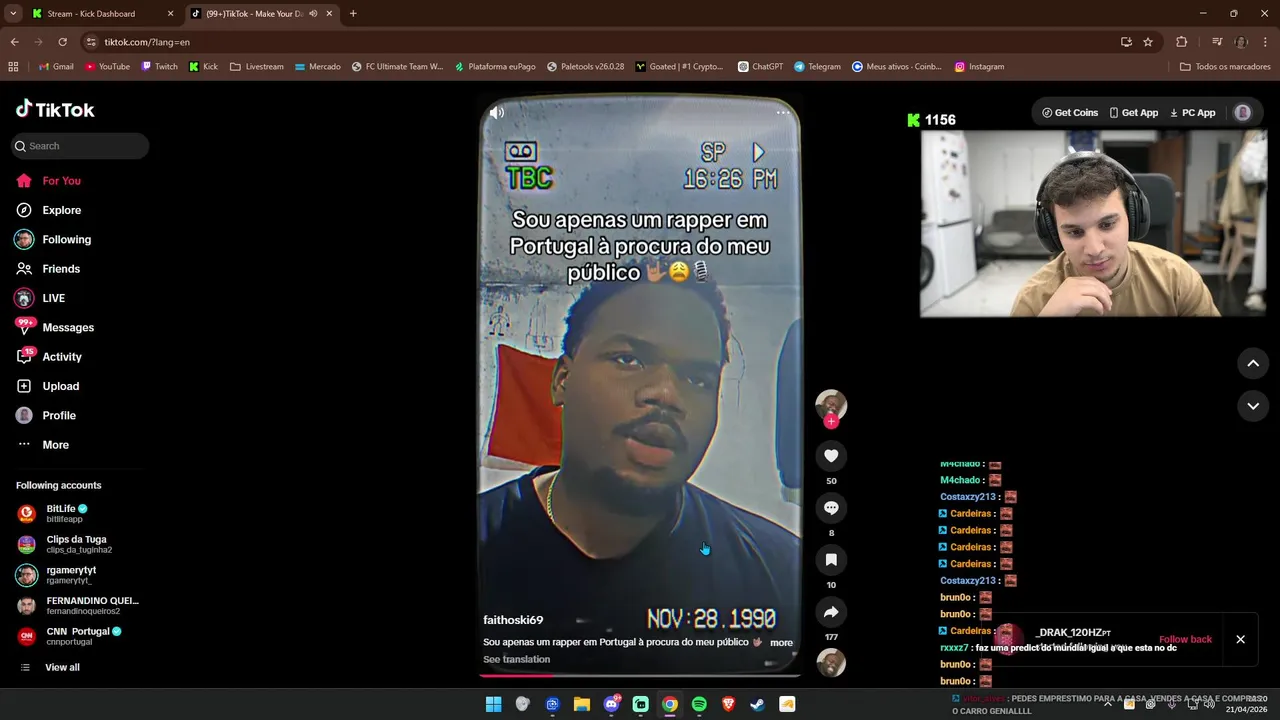The width and height of the screenshot is (1280, 720).
Task: Click the PC App download button
Action: (1193, 113)
